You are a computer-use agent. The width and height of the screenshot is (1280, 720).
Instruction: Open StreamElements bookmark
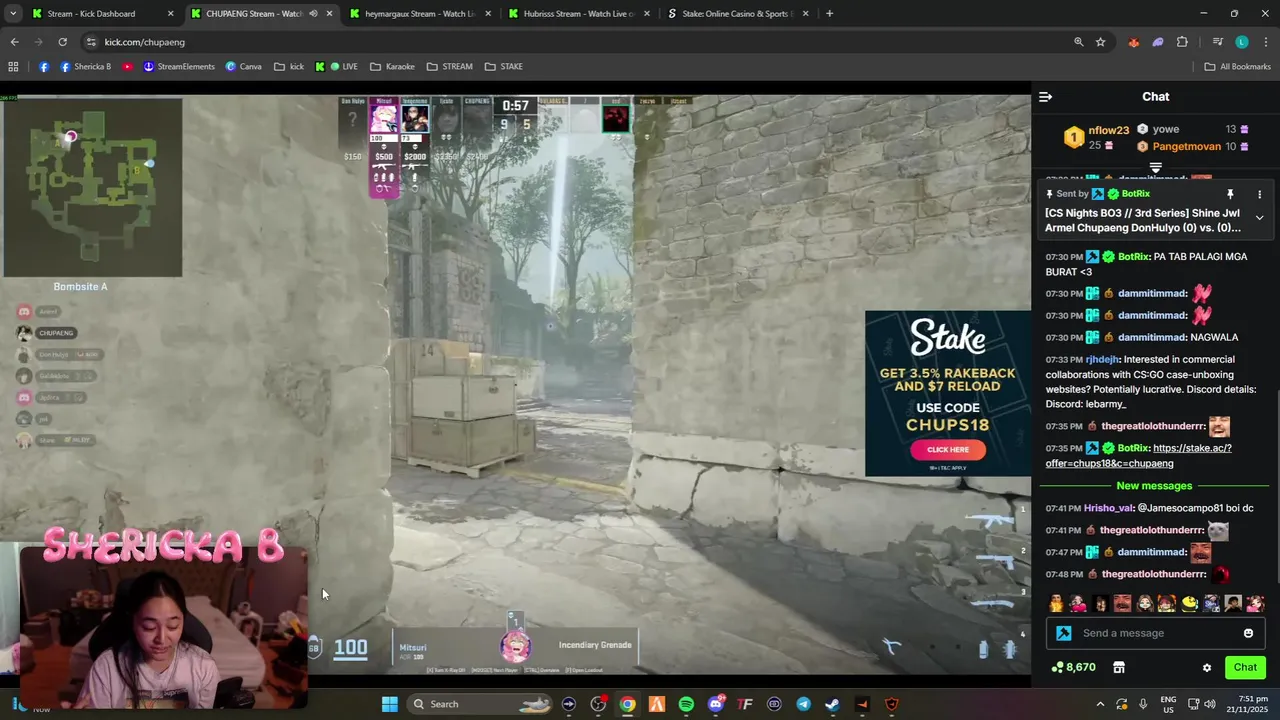179,67
